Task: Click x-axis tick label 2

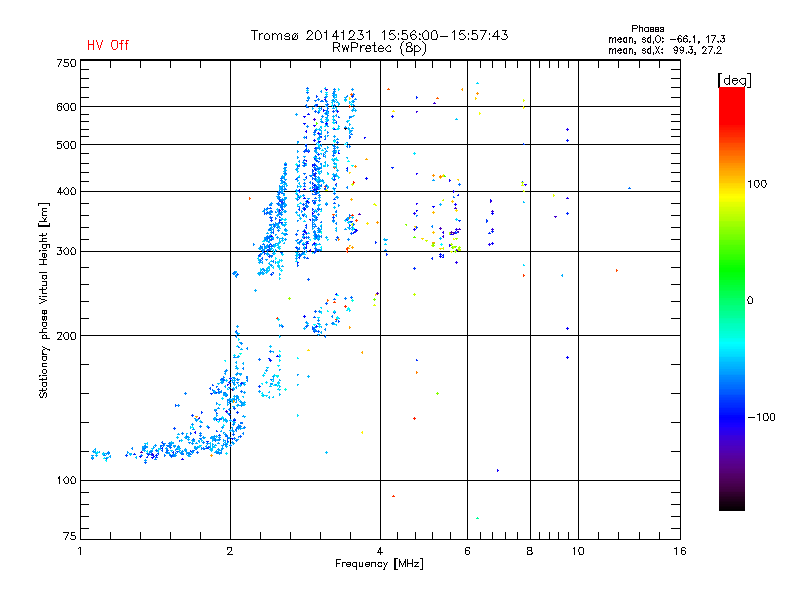Action: pyautogui.click(x=230, y=551)
